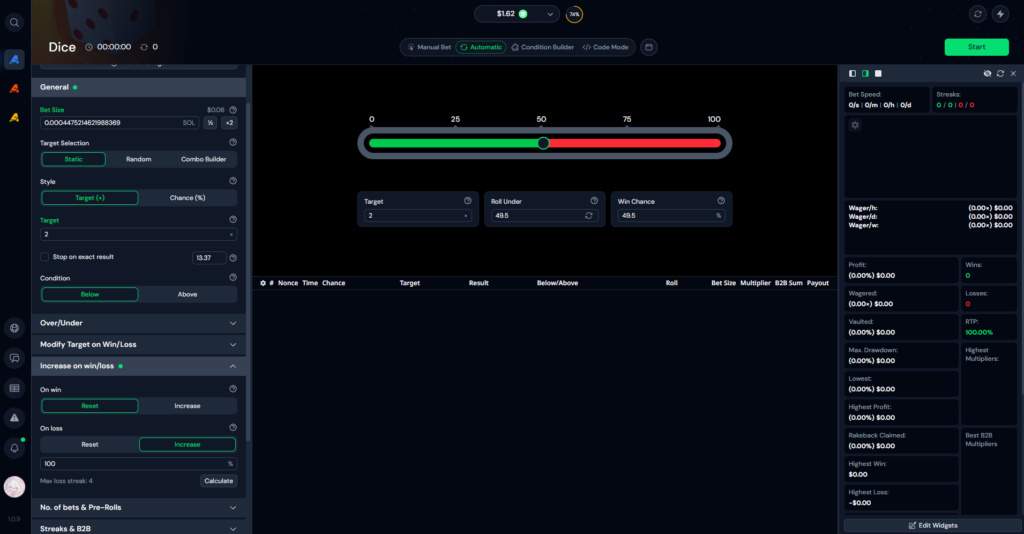Open the search icon in sidebar
Viewport: 1024px width, 534px height.
click(x=14, y=22)
